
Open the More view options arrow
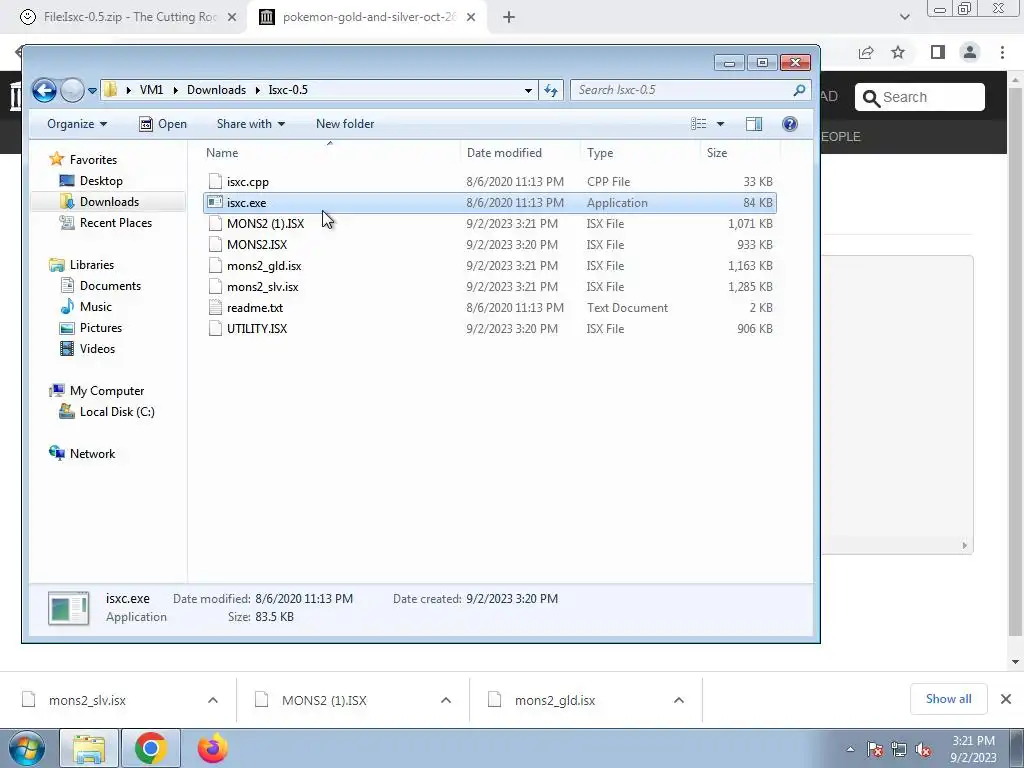pos(720,123)
